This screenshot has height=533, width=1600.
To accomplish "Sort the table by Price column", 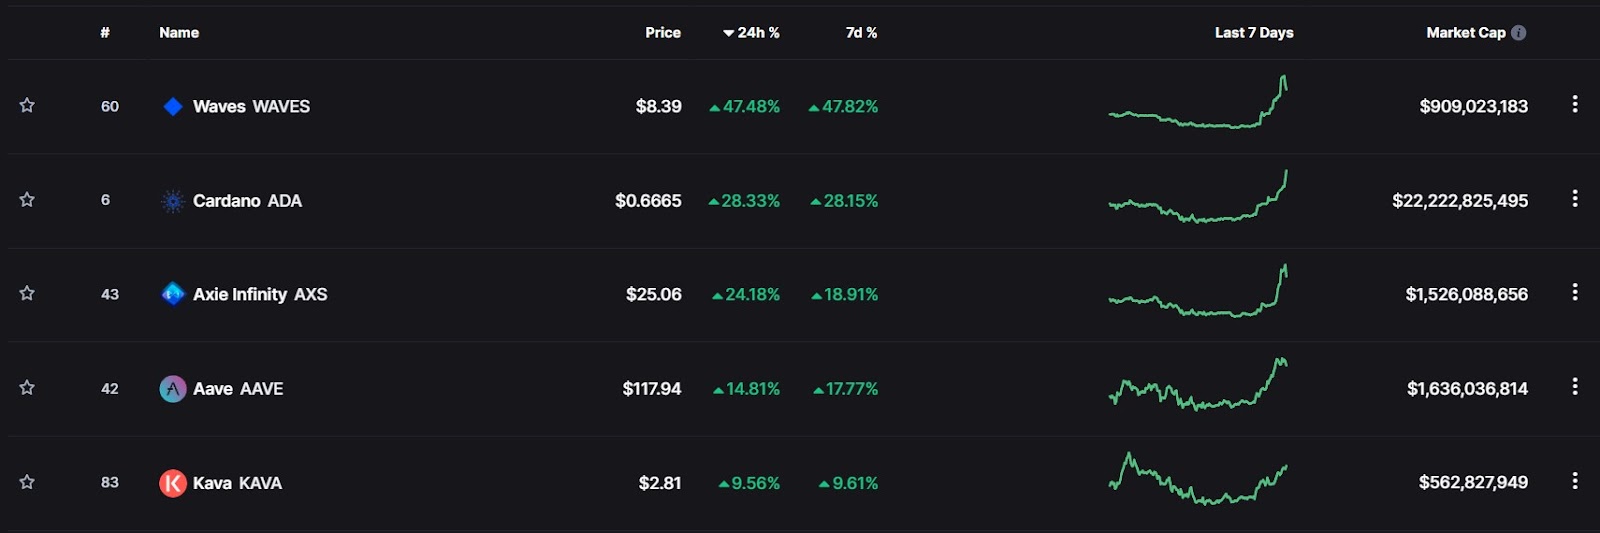I will (x=663, y=33).
